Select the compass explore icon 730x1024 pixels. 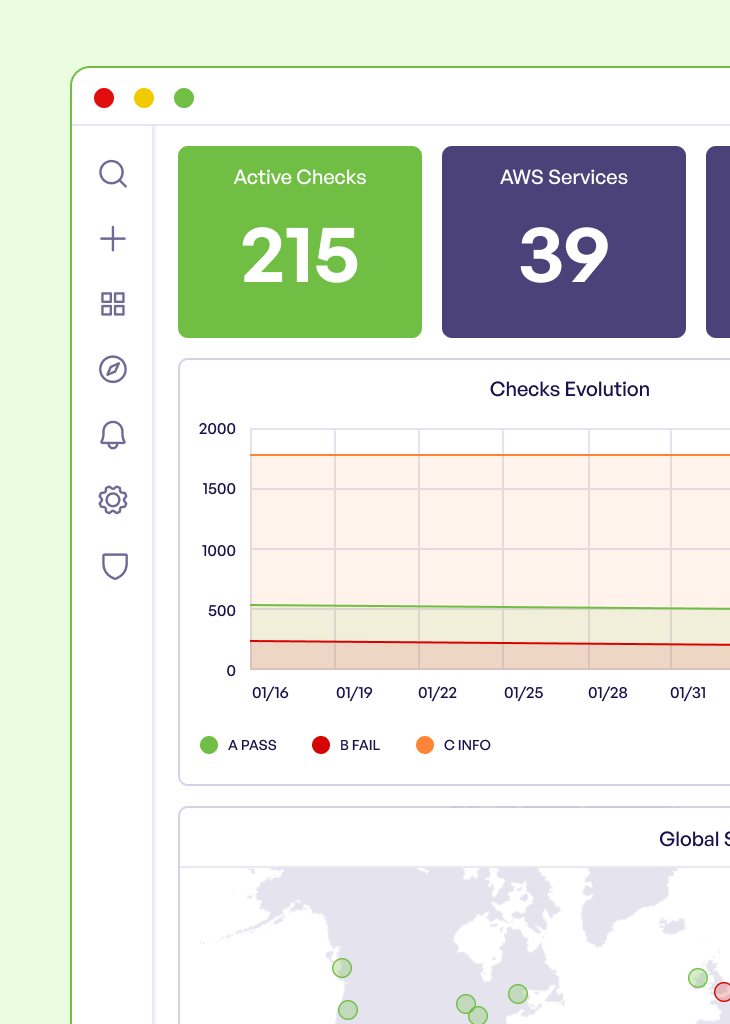pyautogui.click(x=113, y=369)
